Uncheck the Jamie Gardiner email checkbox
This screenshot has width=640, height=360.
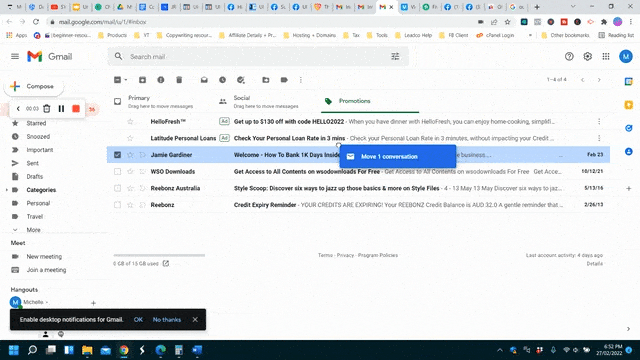click(118, 155)
